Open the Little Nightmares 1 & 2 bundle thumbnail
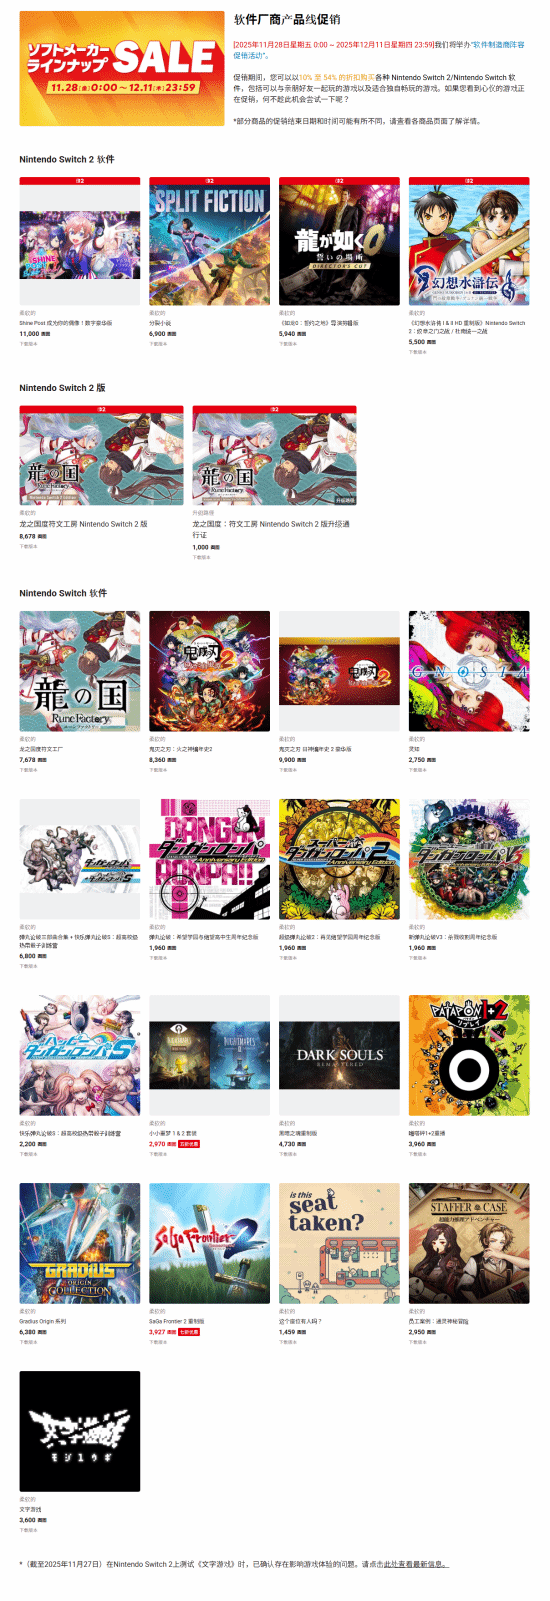Screen dimensions: 550x1601 pyautogui.click(x=209, y=1055)
